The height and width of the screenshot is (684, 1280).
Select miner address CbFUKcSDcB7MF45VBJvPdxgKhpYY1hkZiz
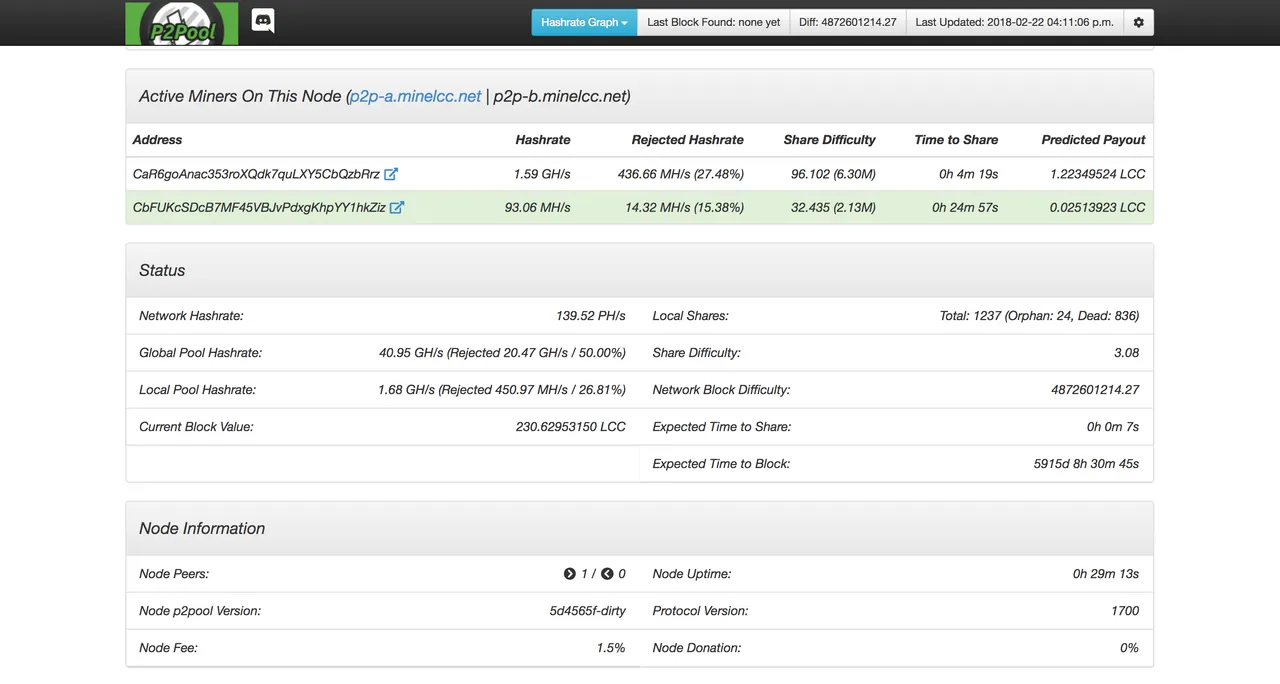(259, 208)
